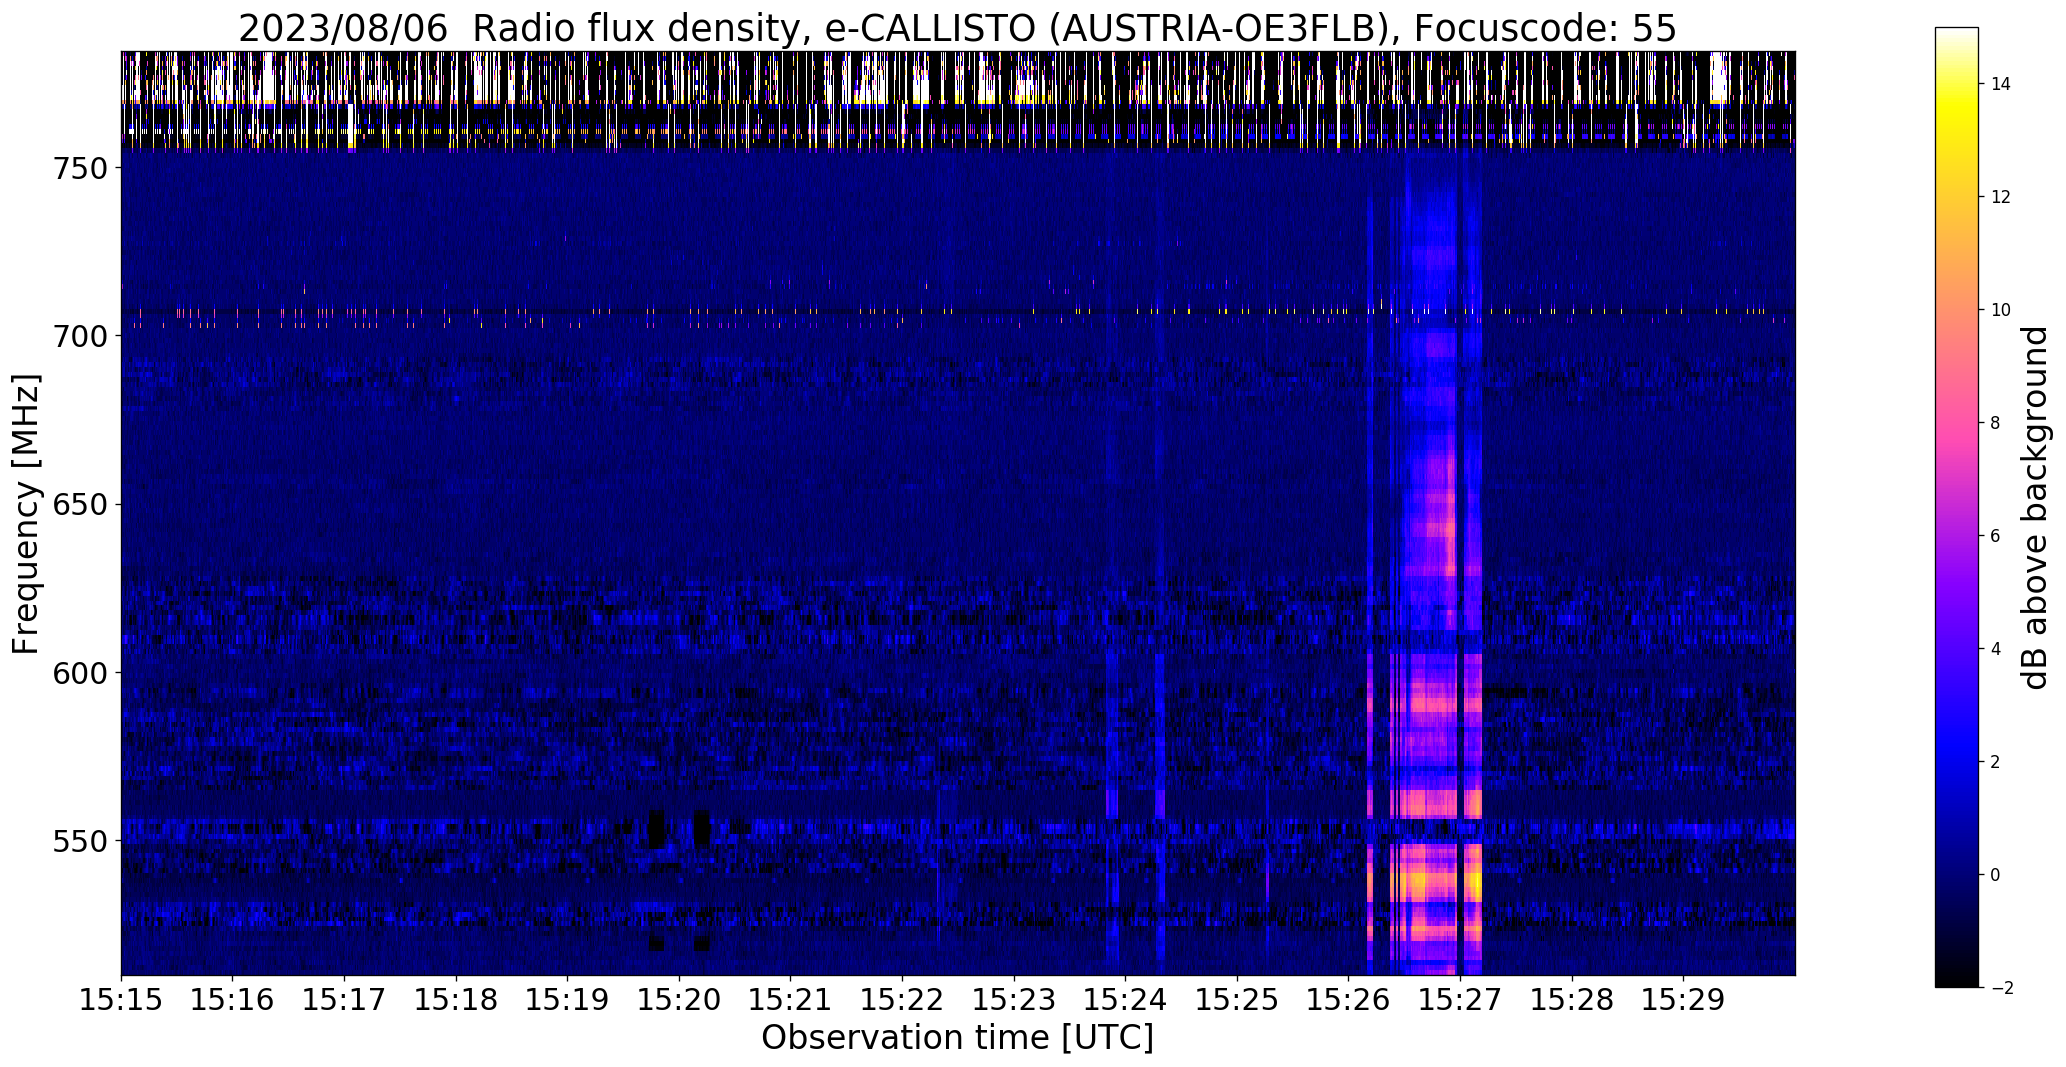The height and width of the screenshot is (1067, 2066).
Task: Click the pink 8 dB colorbar region
Action: (1957, 423)
